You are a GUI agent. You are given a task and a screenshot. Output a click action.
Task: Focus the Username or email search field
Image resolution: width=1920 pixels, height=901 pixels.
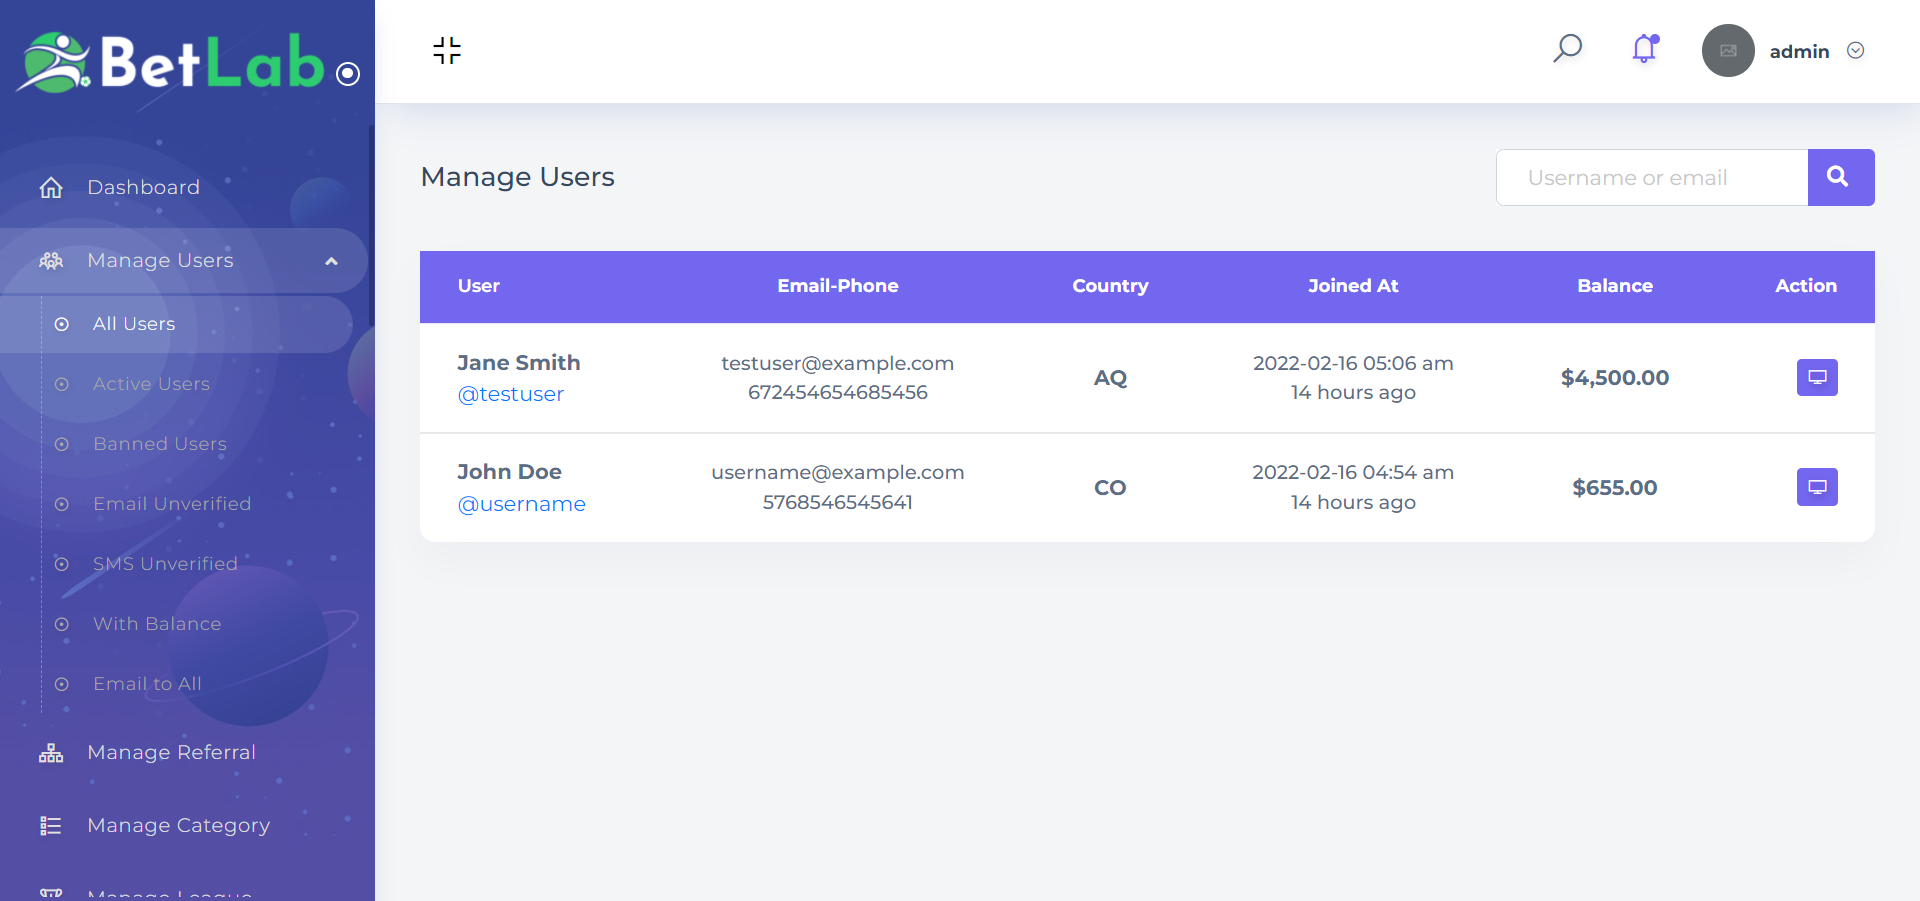point(1652,177)
